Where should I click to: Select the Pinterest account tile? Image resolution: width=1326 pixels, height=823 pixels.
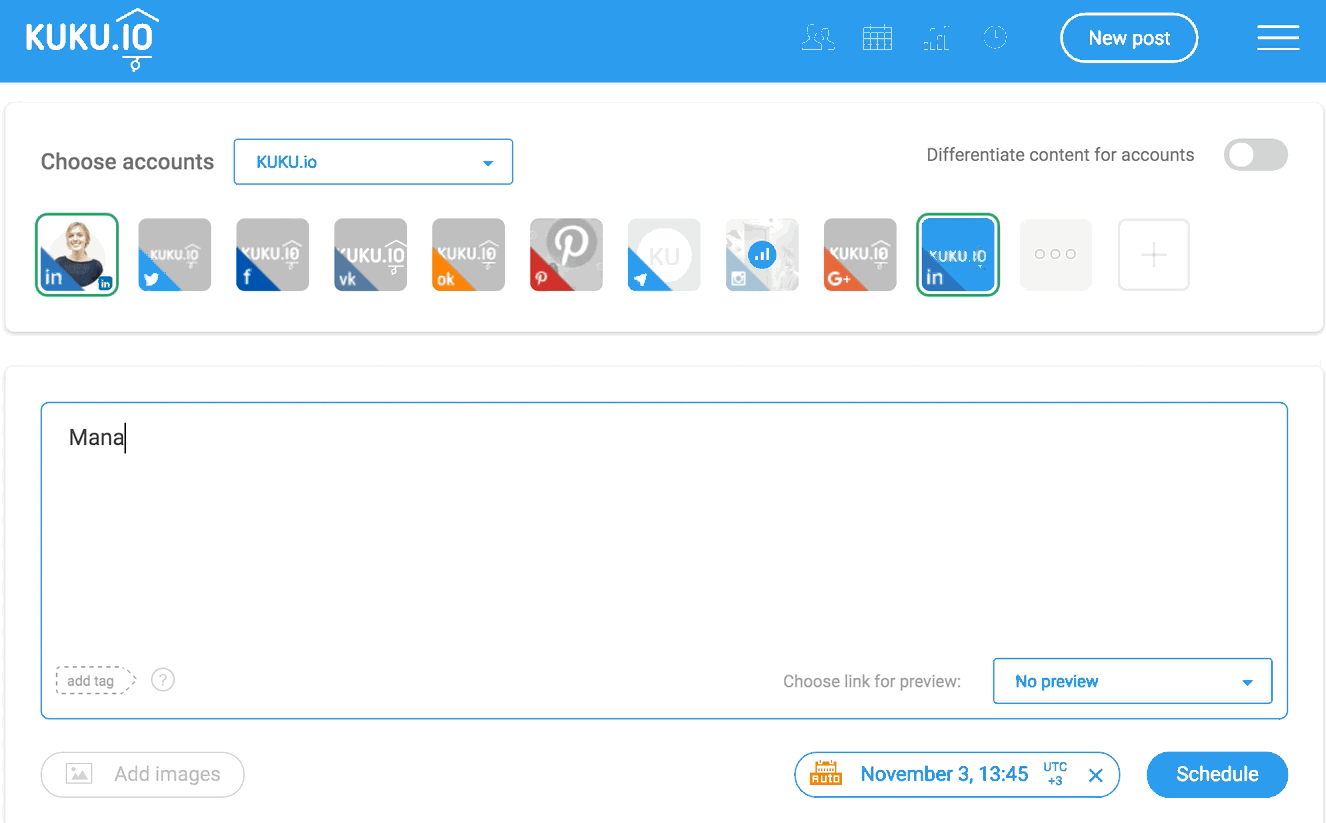coord(566,255)
